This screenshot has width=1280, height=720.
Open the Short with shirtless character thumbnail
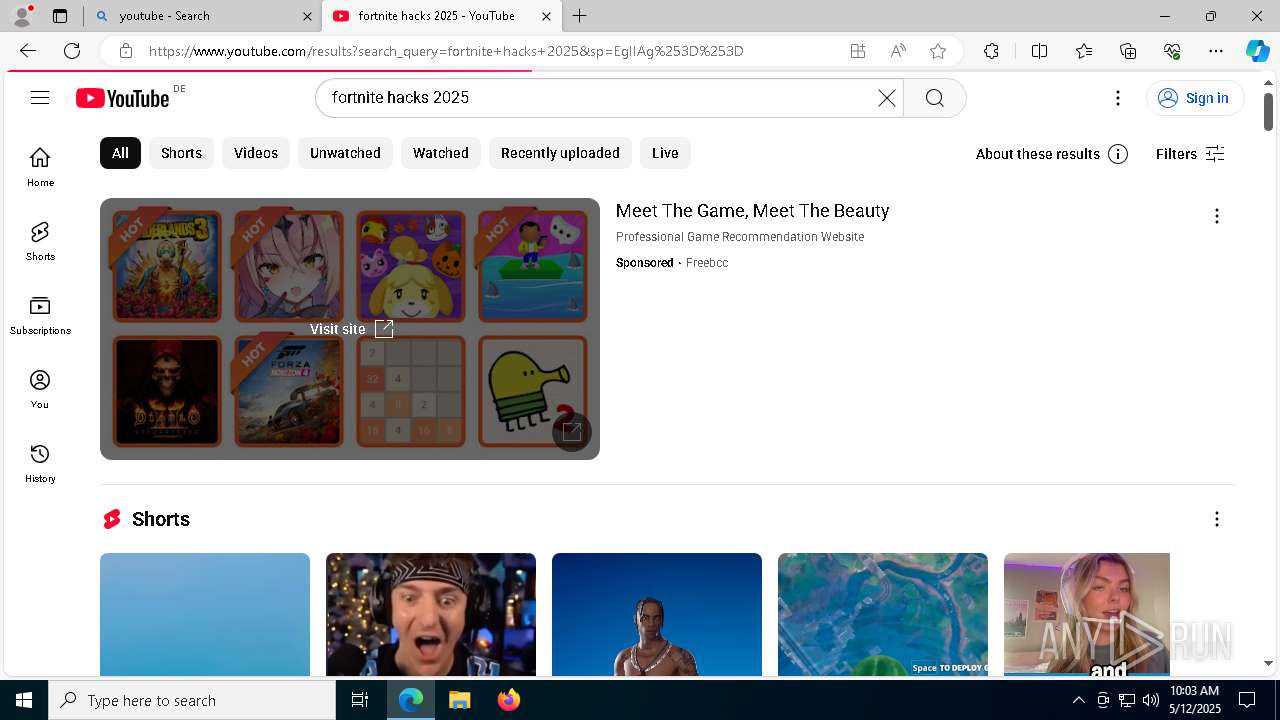[x=657, y=614]
